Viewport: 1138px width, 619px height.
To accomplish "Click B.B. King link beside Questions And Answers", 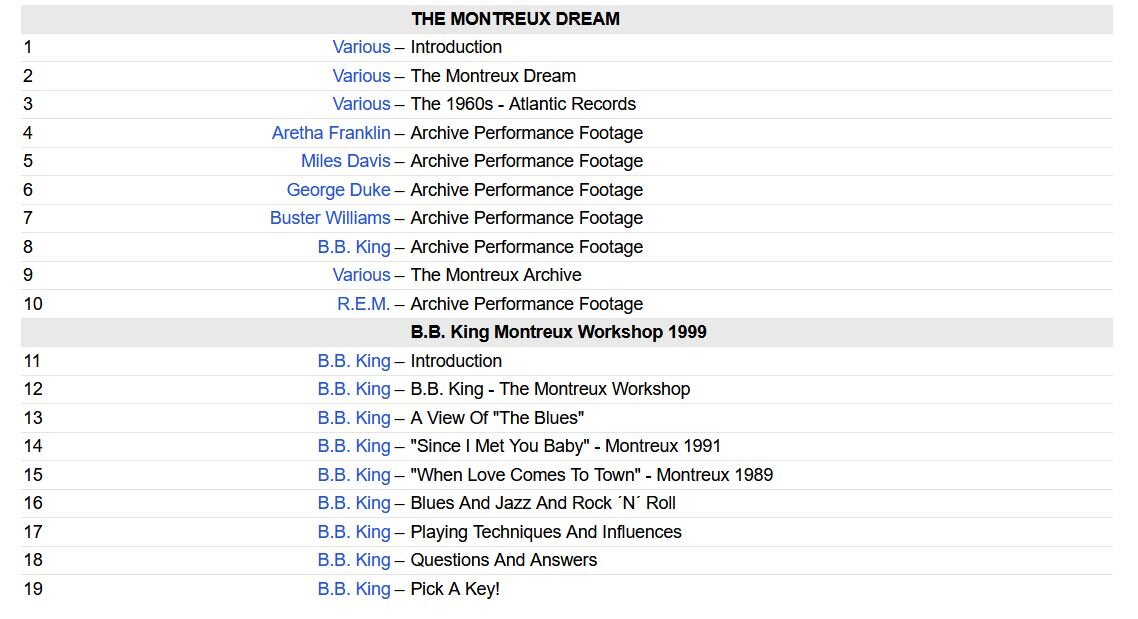I will click(x=354, y=560).
